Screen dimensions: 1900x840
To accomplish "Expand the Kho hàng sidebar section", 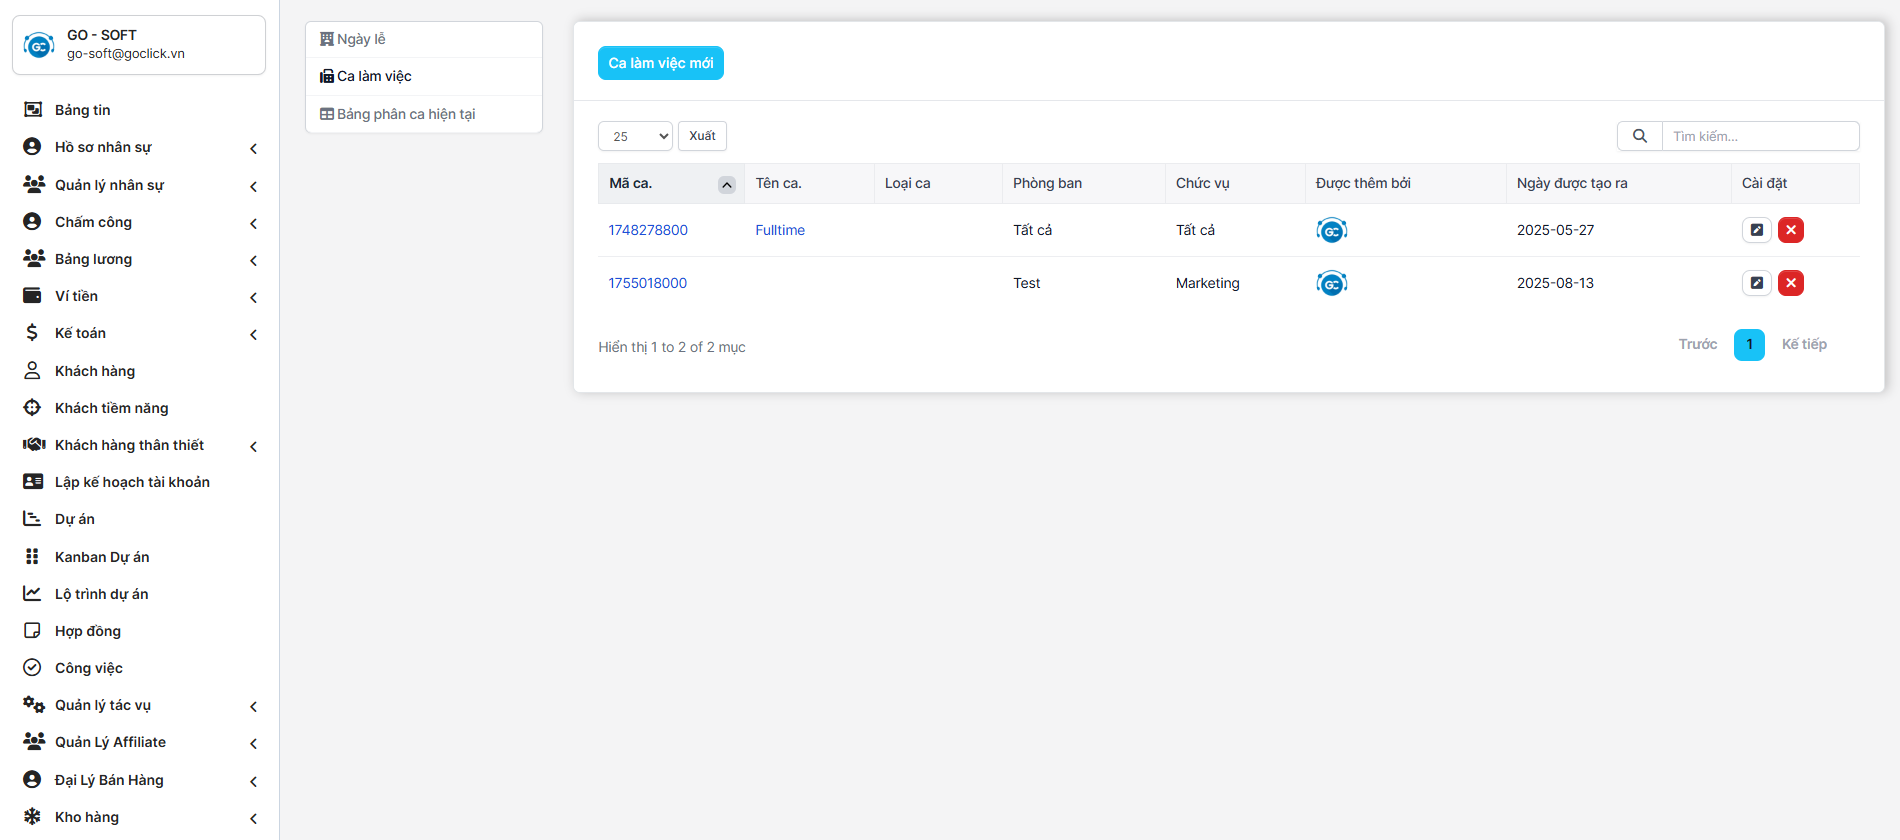I will click(87, 817).
